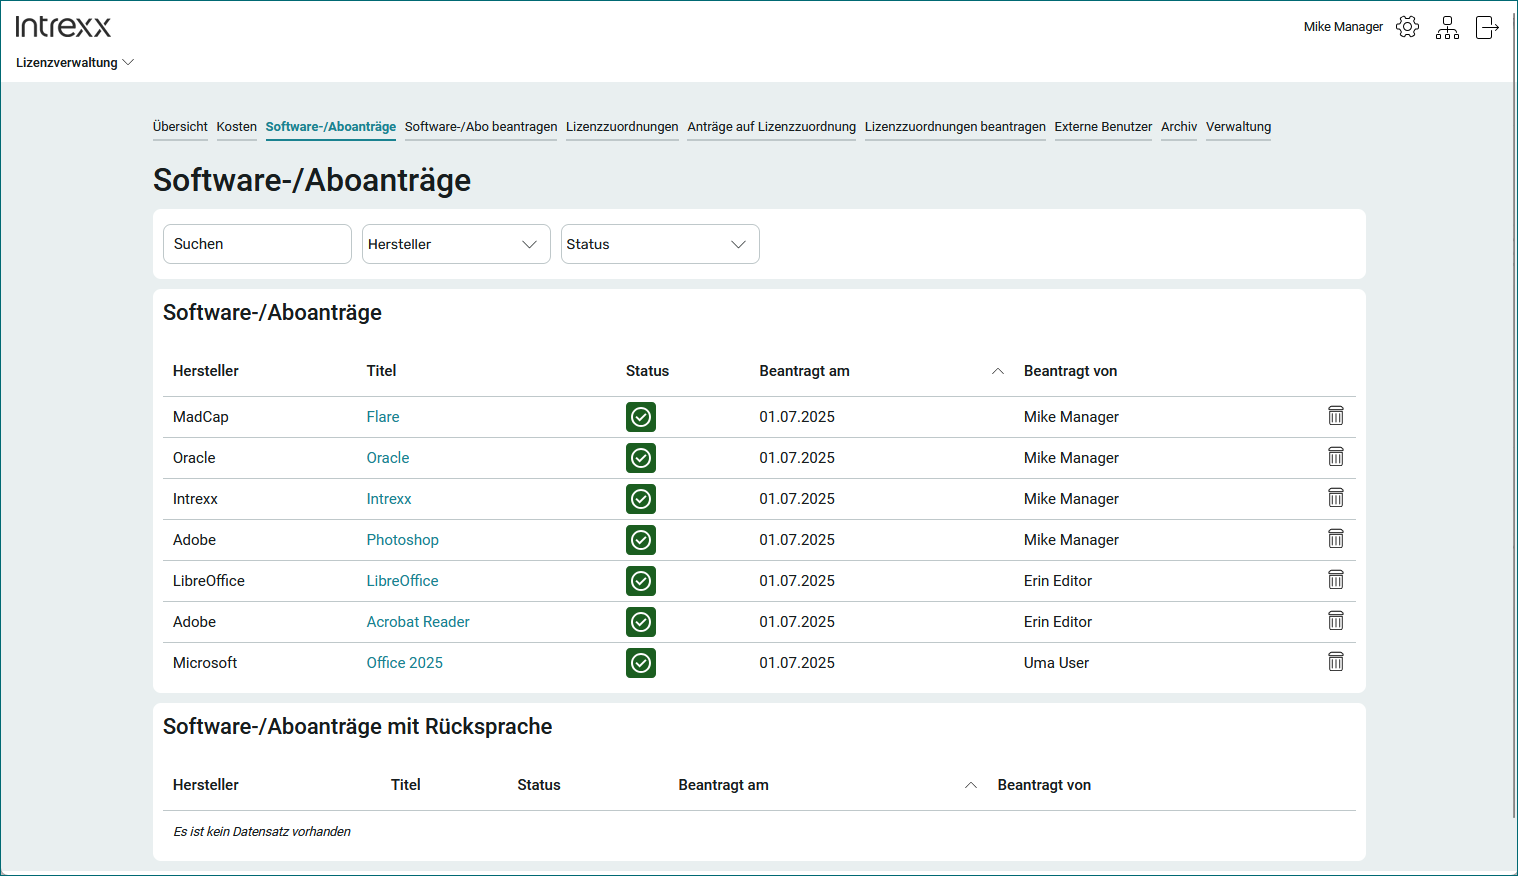This screenshot has width=1518, height=876.
Task: Click the logout icon
Action: coord(1487,27)
